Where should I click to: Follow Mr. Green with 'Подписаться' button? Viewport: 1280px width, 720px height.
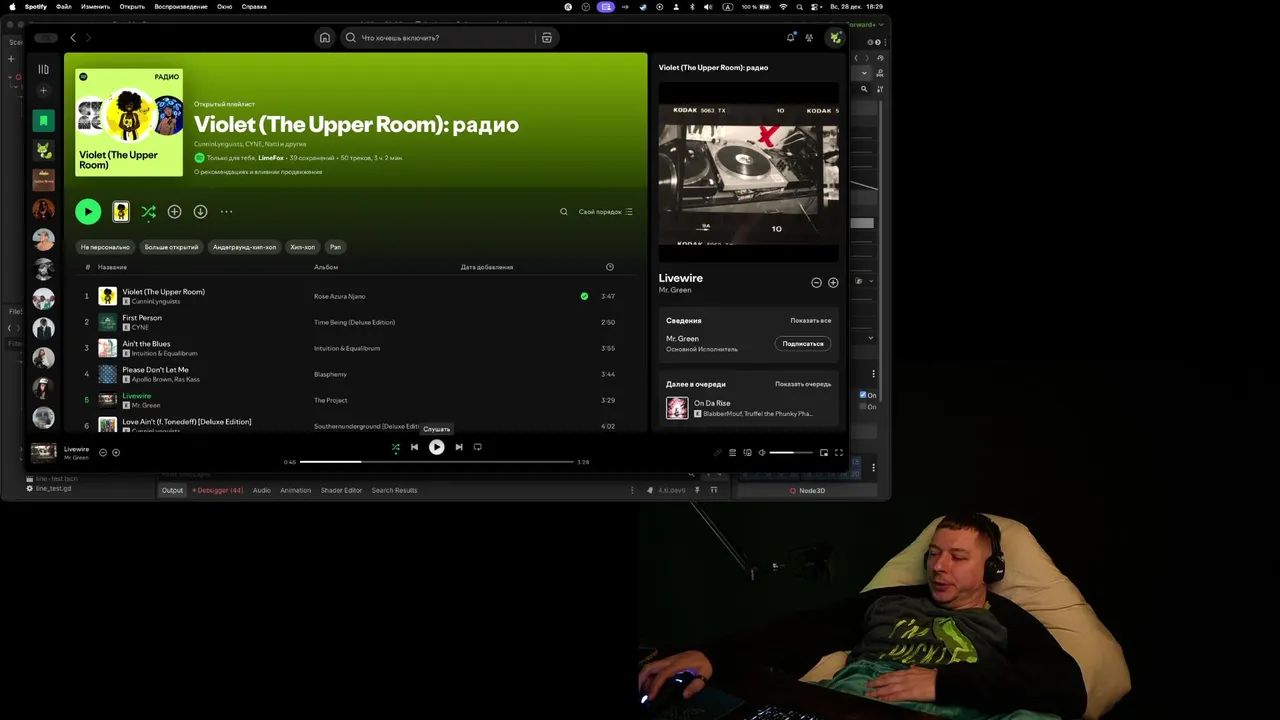coord(803,343)
